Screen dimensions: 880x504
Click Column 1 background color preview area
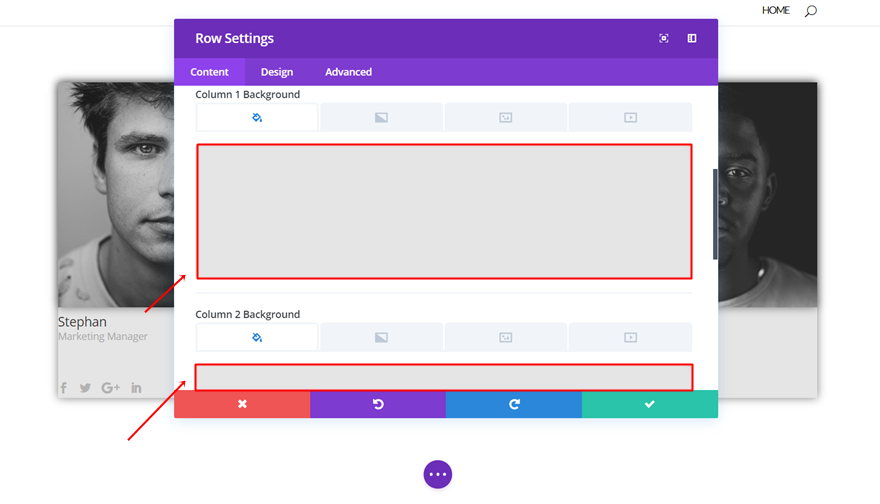point(444,211)
